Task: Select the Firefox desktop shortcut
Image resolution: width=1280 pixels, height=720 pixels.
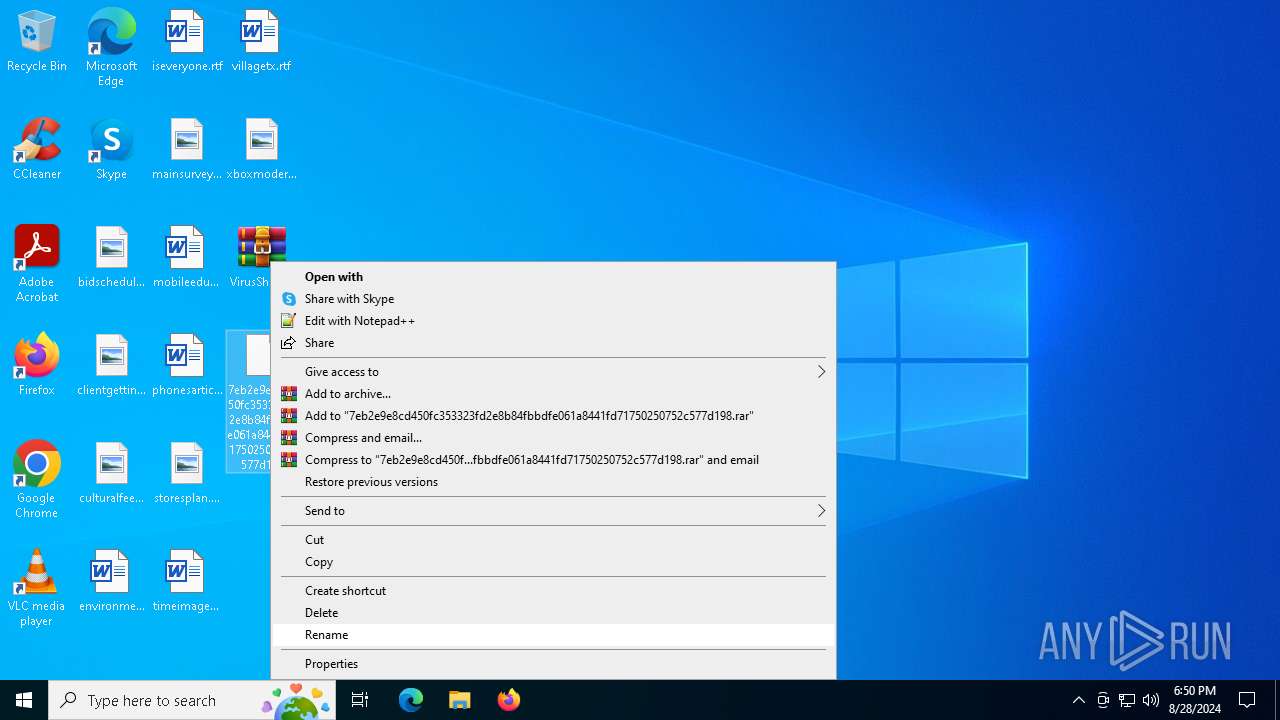Action: [37, 366]
